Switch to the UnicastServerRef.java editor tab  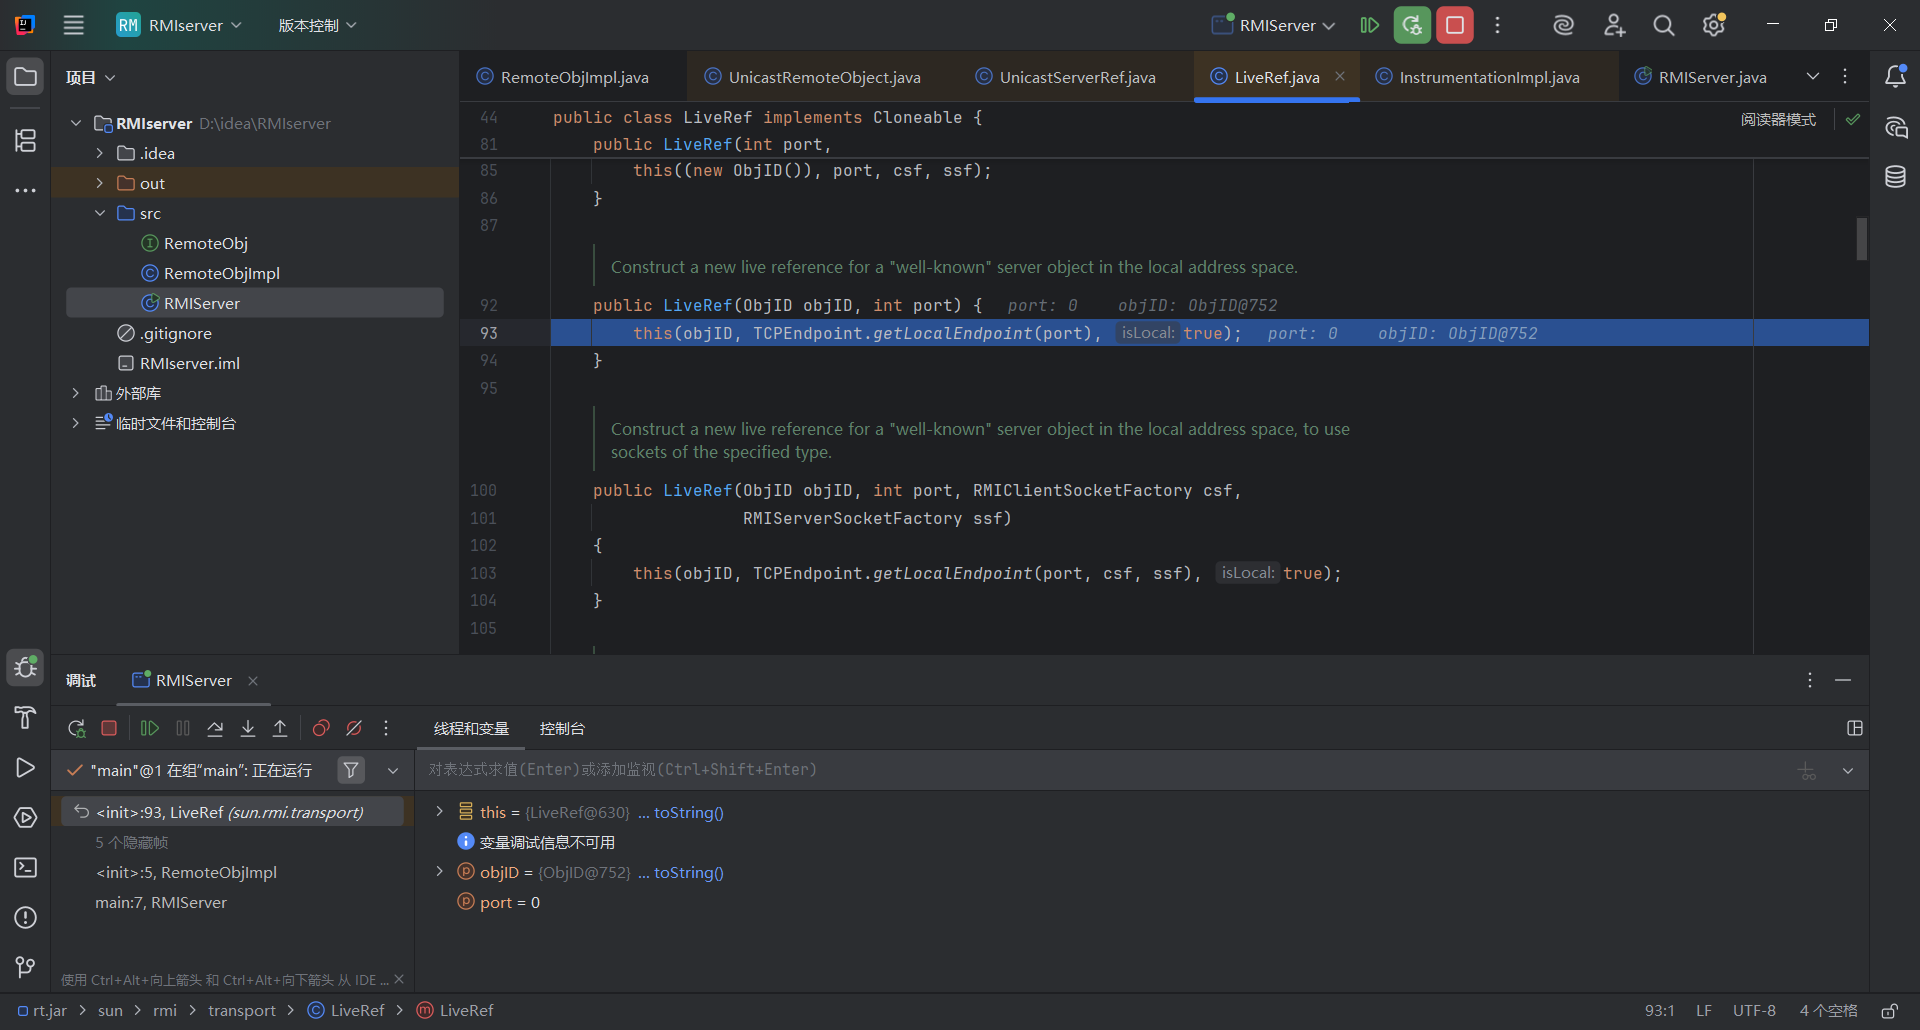coord(1076,77)
